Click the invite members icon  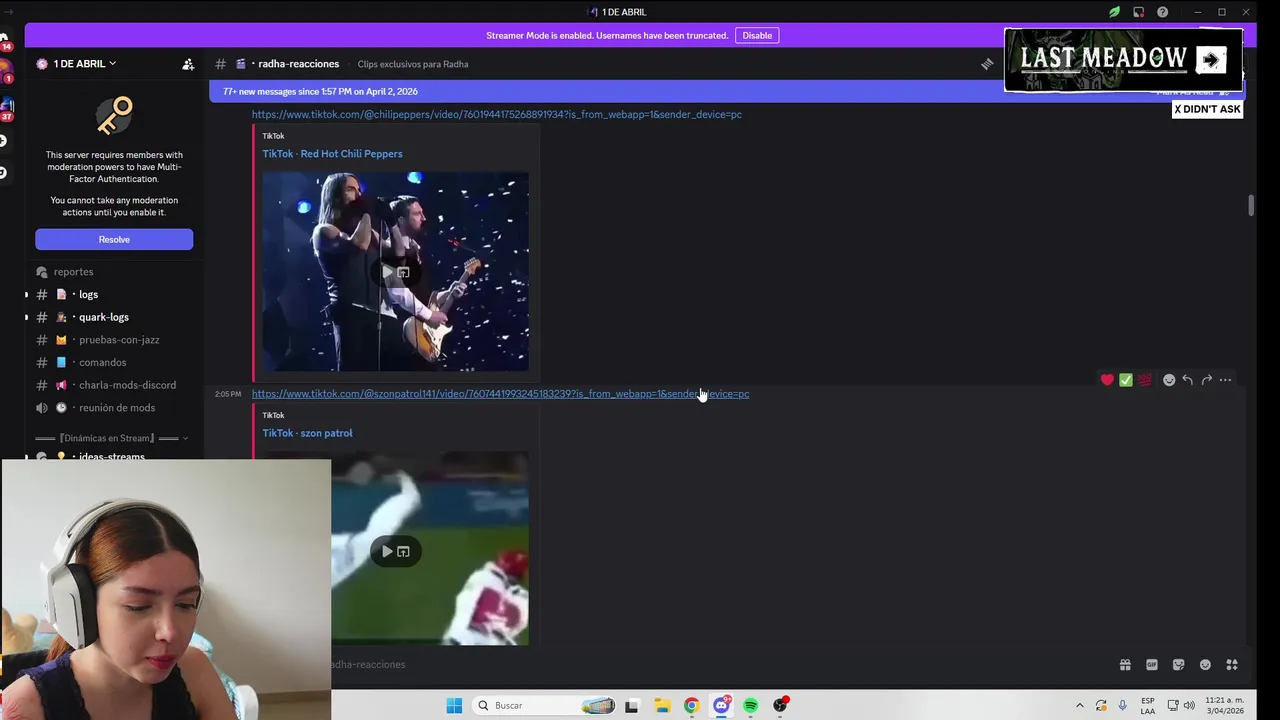(x=188, y=64)
